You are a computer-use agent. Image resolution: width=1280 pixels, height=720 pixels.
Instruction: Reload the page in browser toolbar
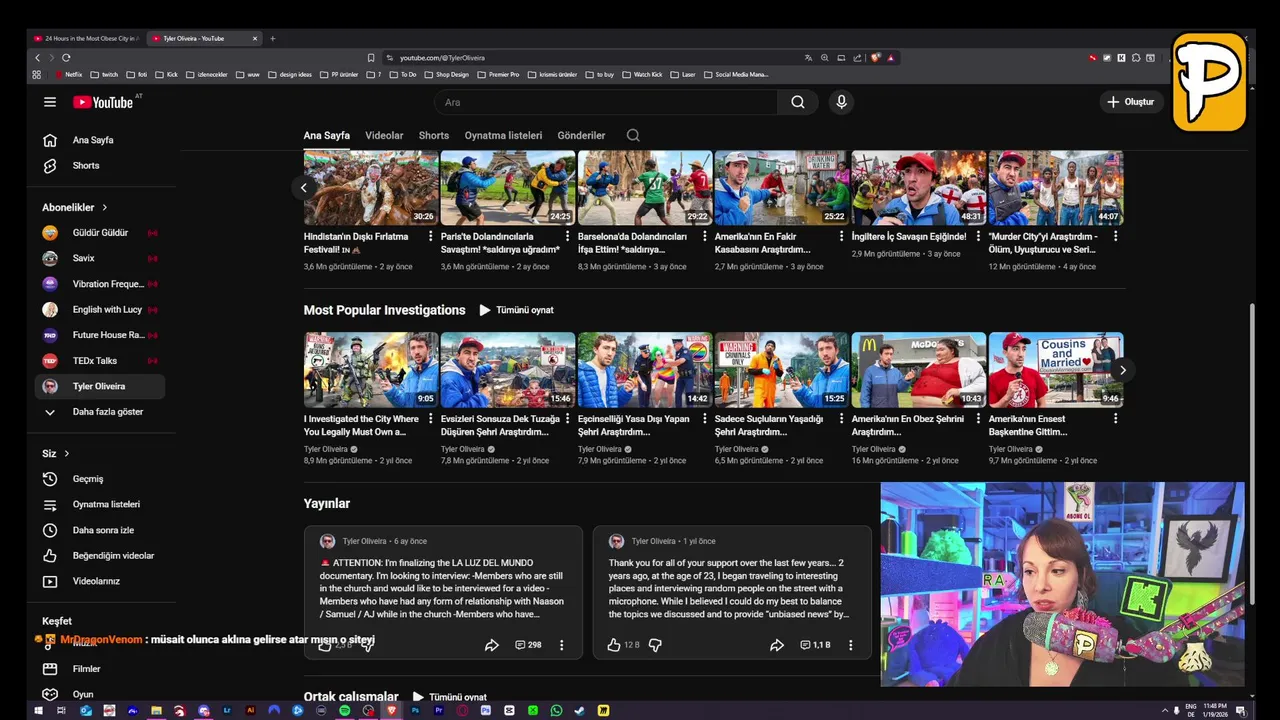66,58
